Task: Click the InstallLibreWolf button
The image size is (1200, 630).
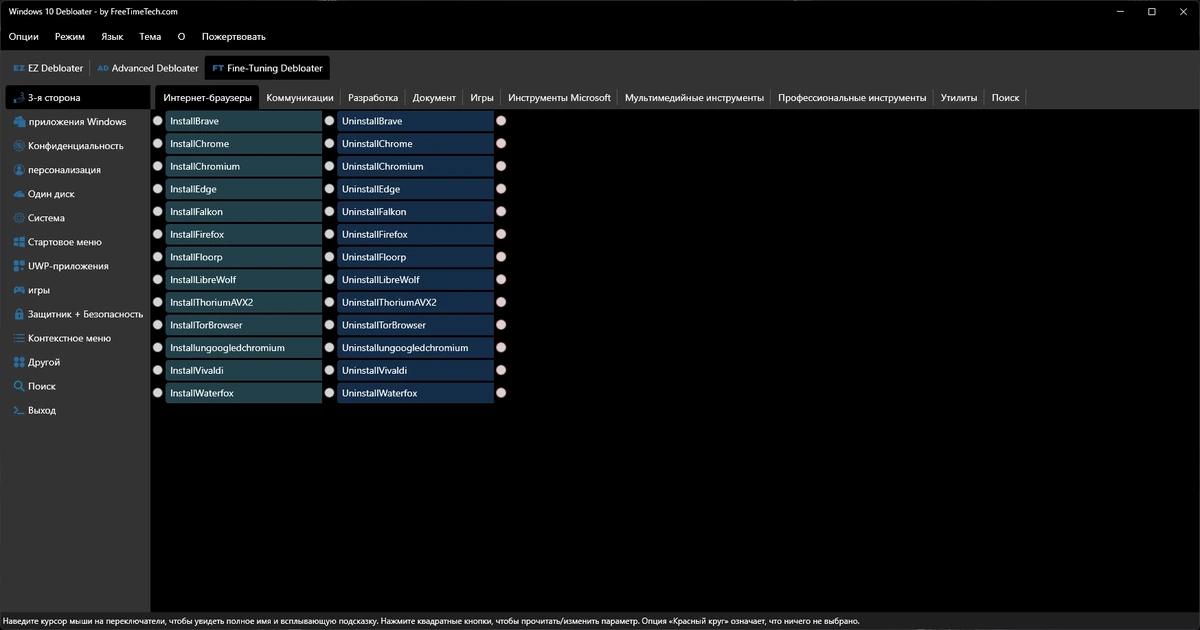Action: [x=244, y=280]
